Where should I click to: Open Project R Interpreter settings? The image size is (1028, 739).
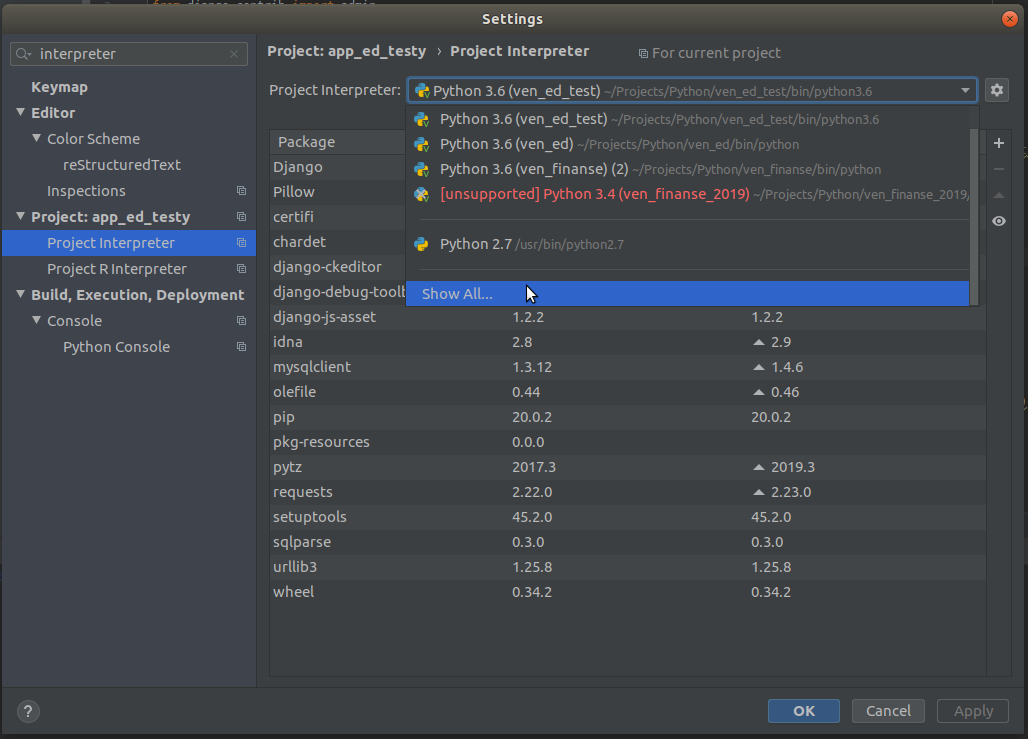117,269
